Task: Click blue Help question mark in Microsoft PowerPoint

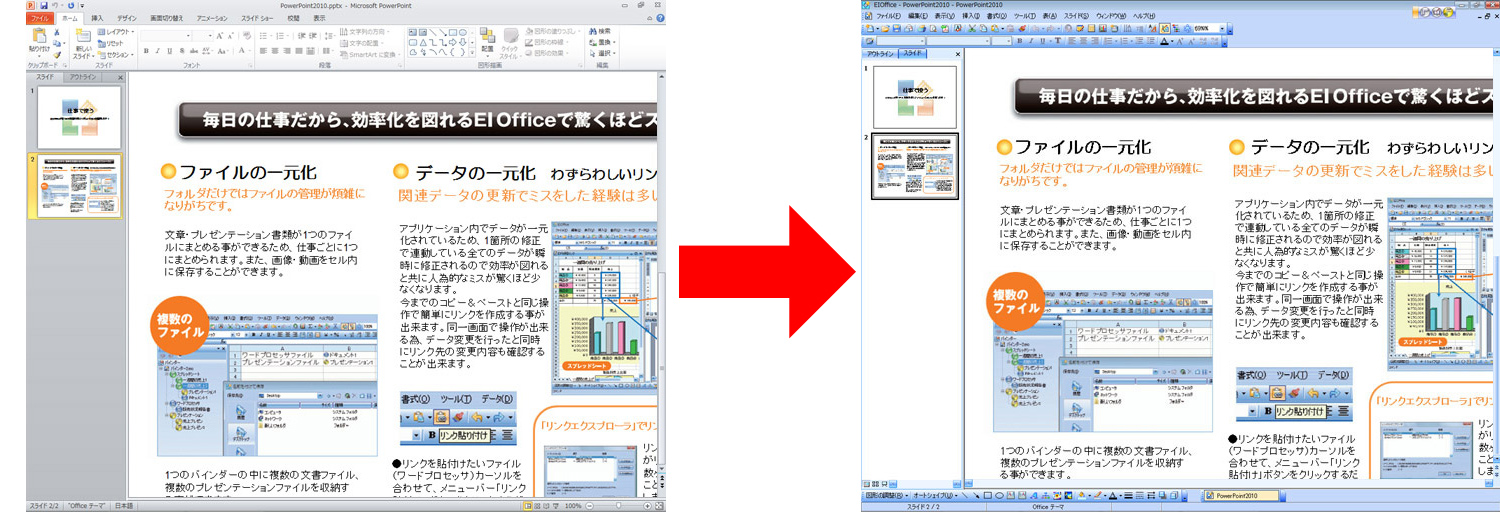Action: click(x=659, y=18)
